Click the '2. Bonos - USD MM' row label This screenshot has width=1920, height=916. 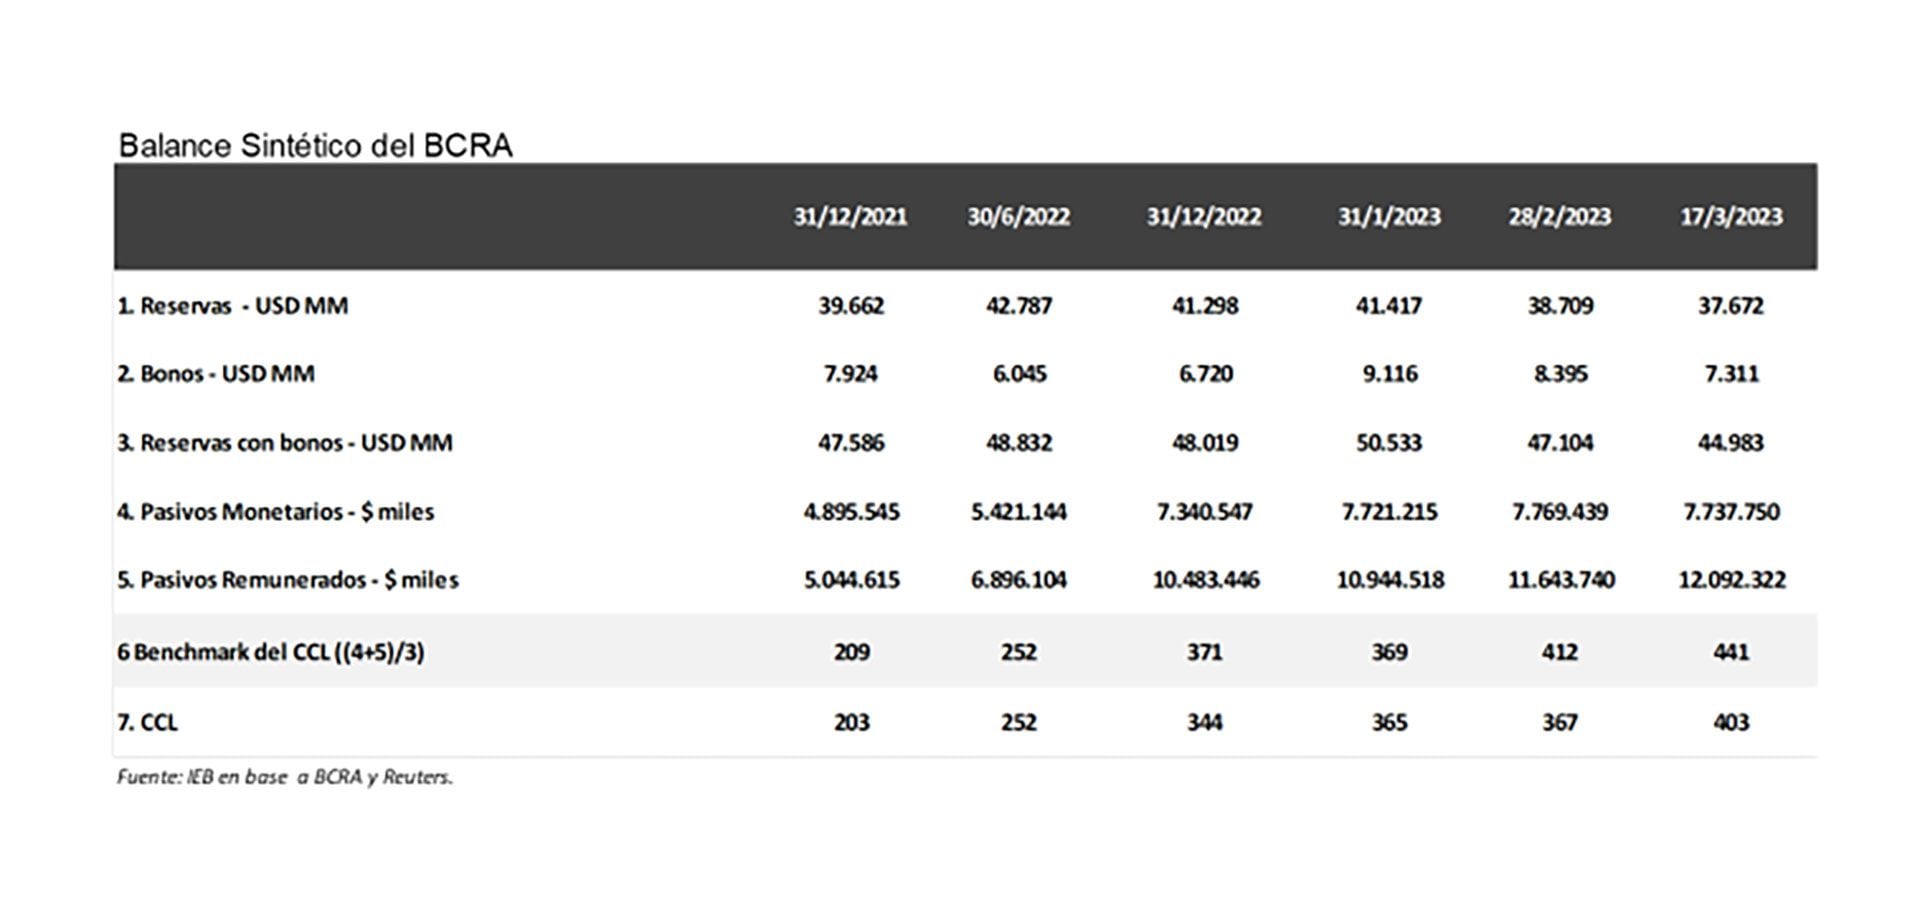click(x=216, y=374)
